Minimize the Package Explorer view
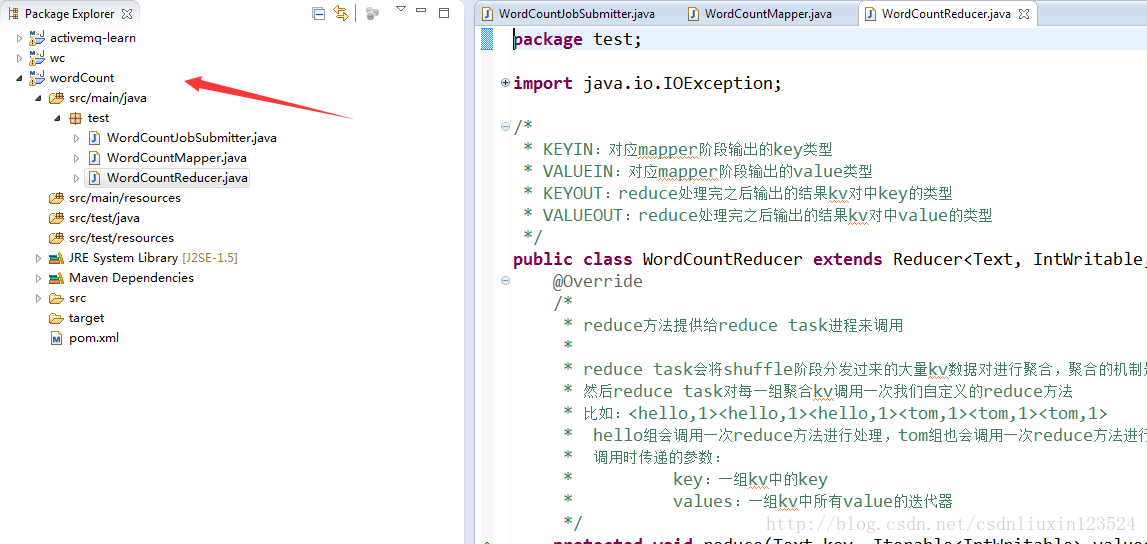1147x544 pixels. click(421, 11)
